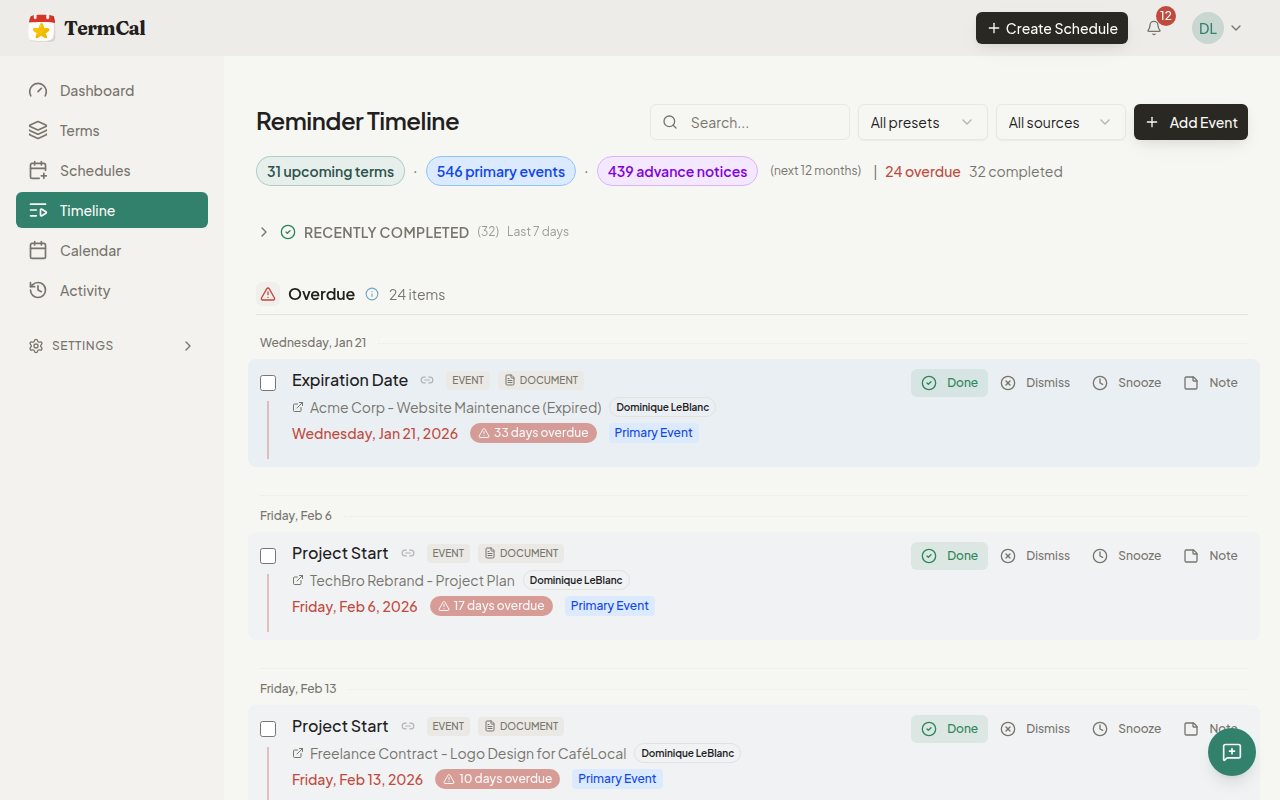Viewport: 1280px width, 800px height.
Task: Tick the Feb 13 Project Start checkbox
Action: coord(268,729)
